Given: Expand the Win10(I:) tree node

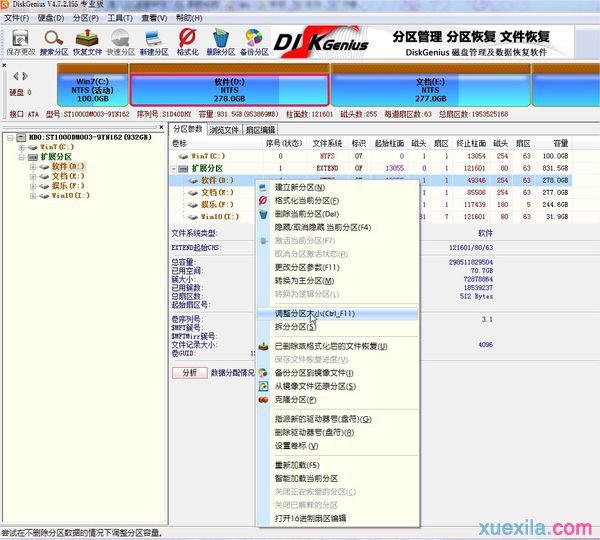Looking at the screenshot, I should pyautogui.click(x=33, y=196).
